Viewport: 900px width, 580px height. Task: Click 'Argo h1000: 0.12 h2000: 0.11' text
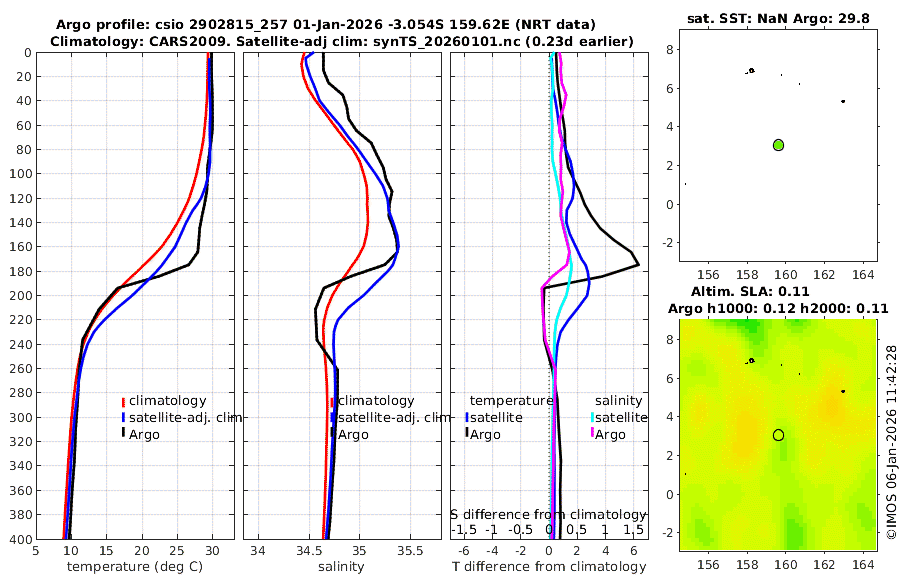point(778,308)
